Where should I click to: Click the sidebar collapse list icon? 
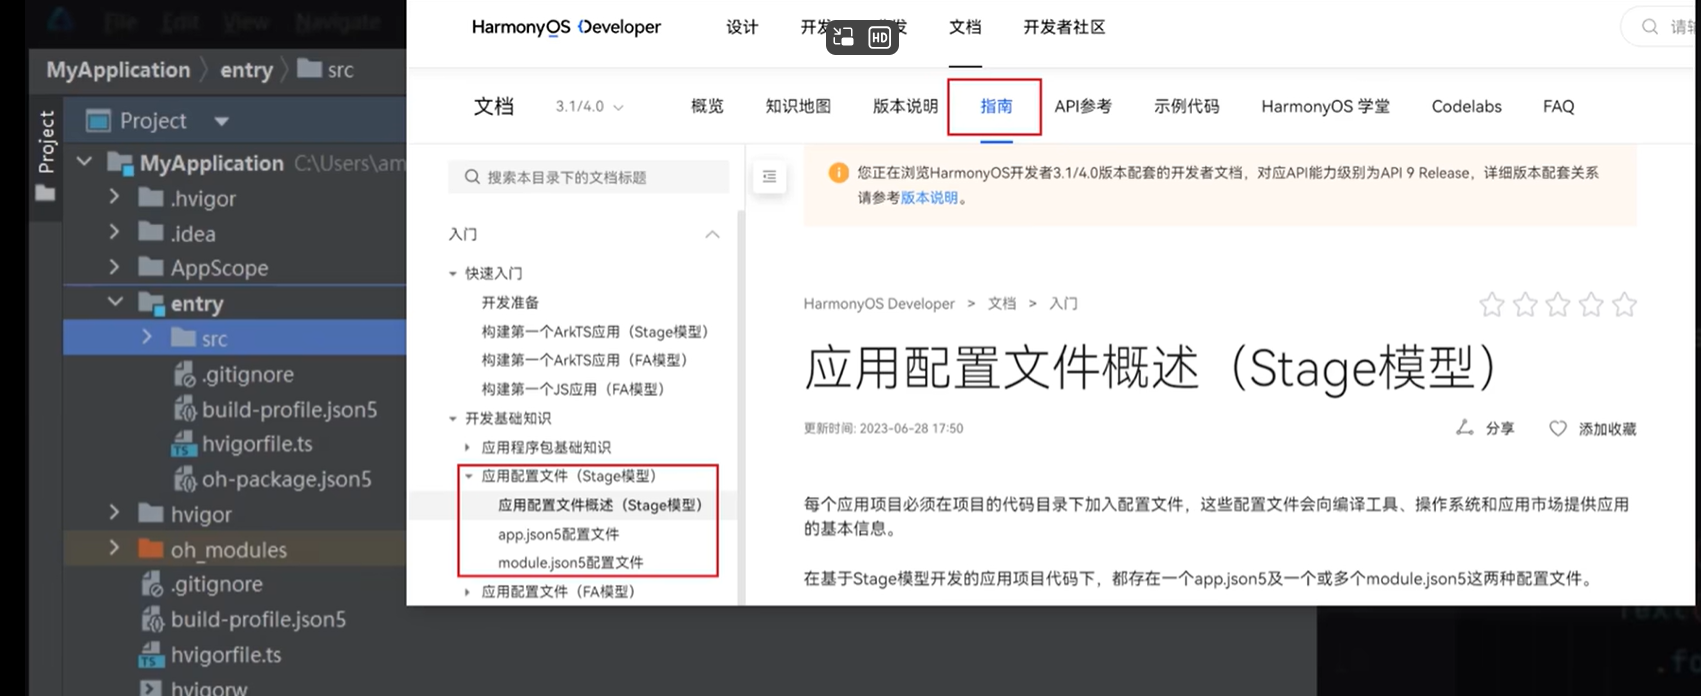point(769,177)
